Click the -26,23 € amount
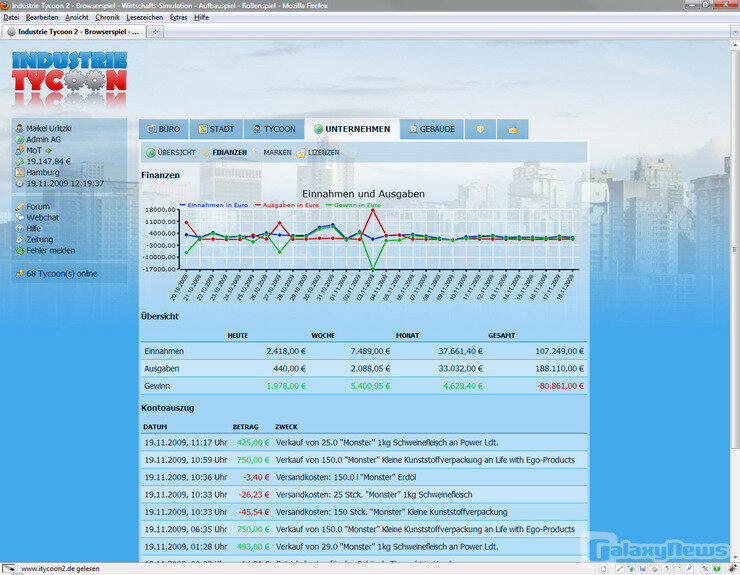Image resolution: width=740 pixels, height=575 pixels. tap(254, 495)
